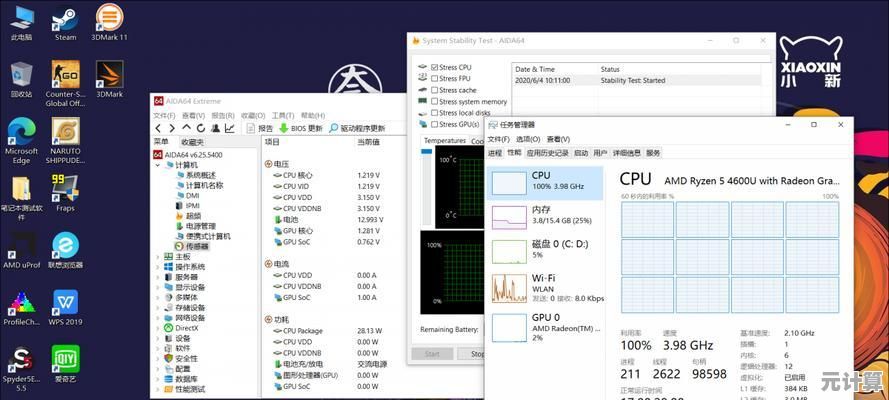The width and height of the screenshot is (889, 400).
Task: Switch to the 启动 tab in Task Manager
Action: tap(580, 153)
